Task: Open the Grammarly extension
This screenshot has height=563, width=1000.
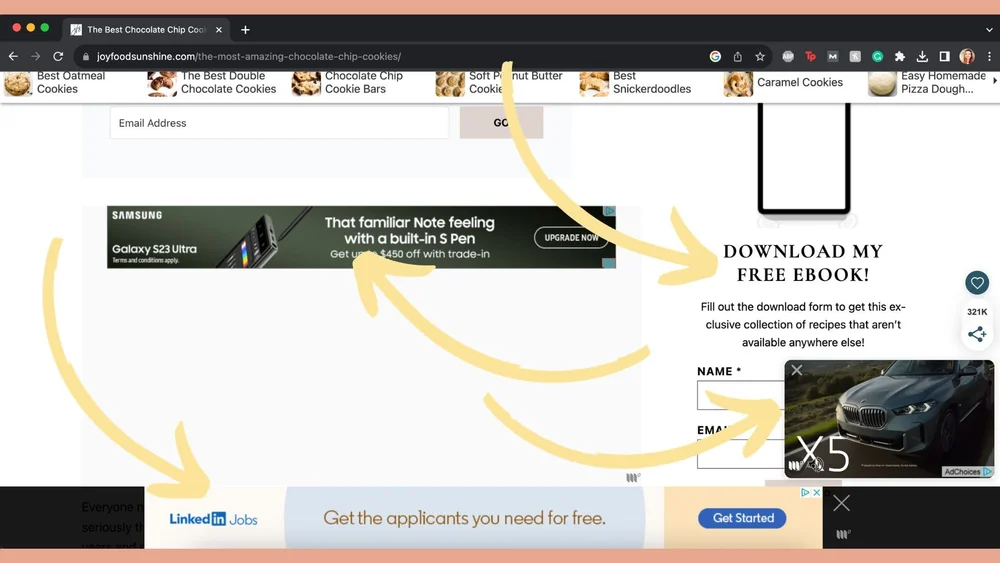Action: 878,56
